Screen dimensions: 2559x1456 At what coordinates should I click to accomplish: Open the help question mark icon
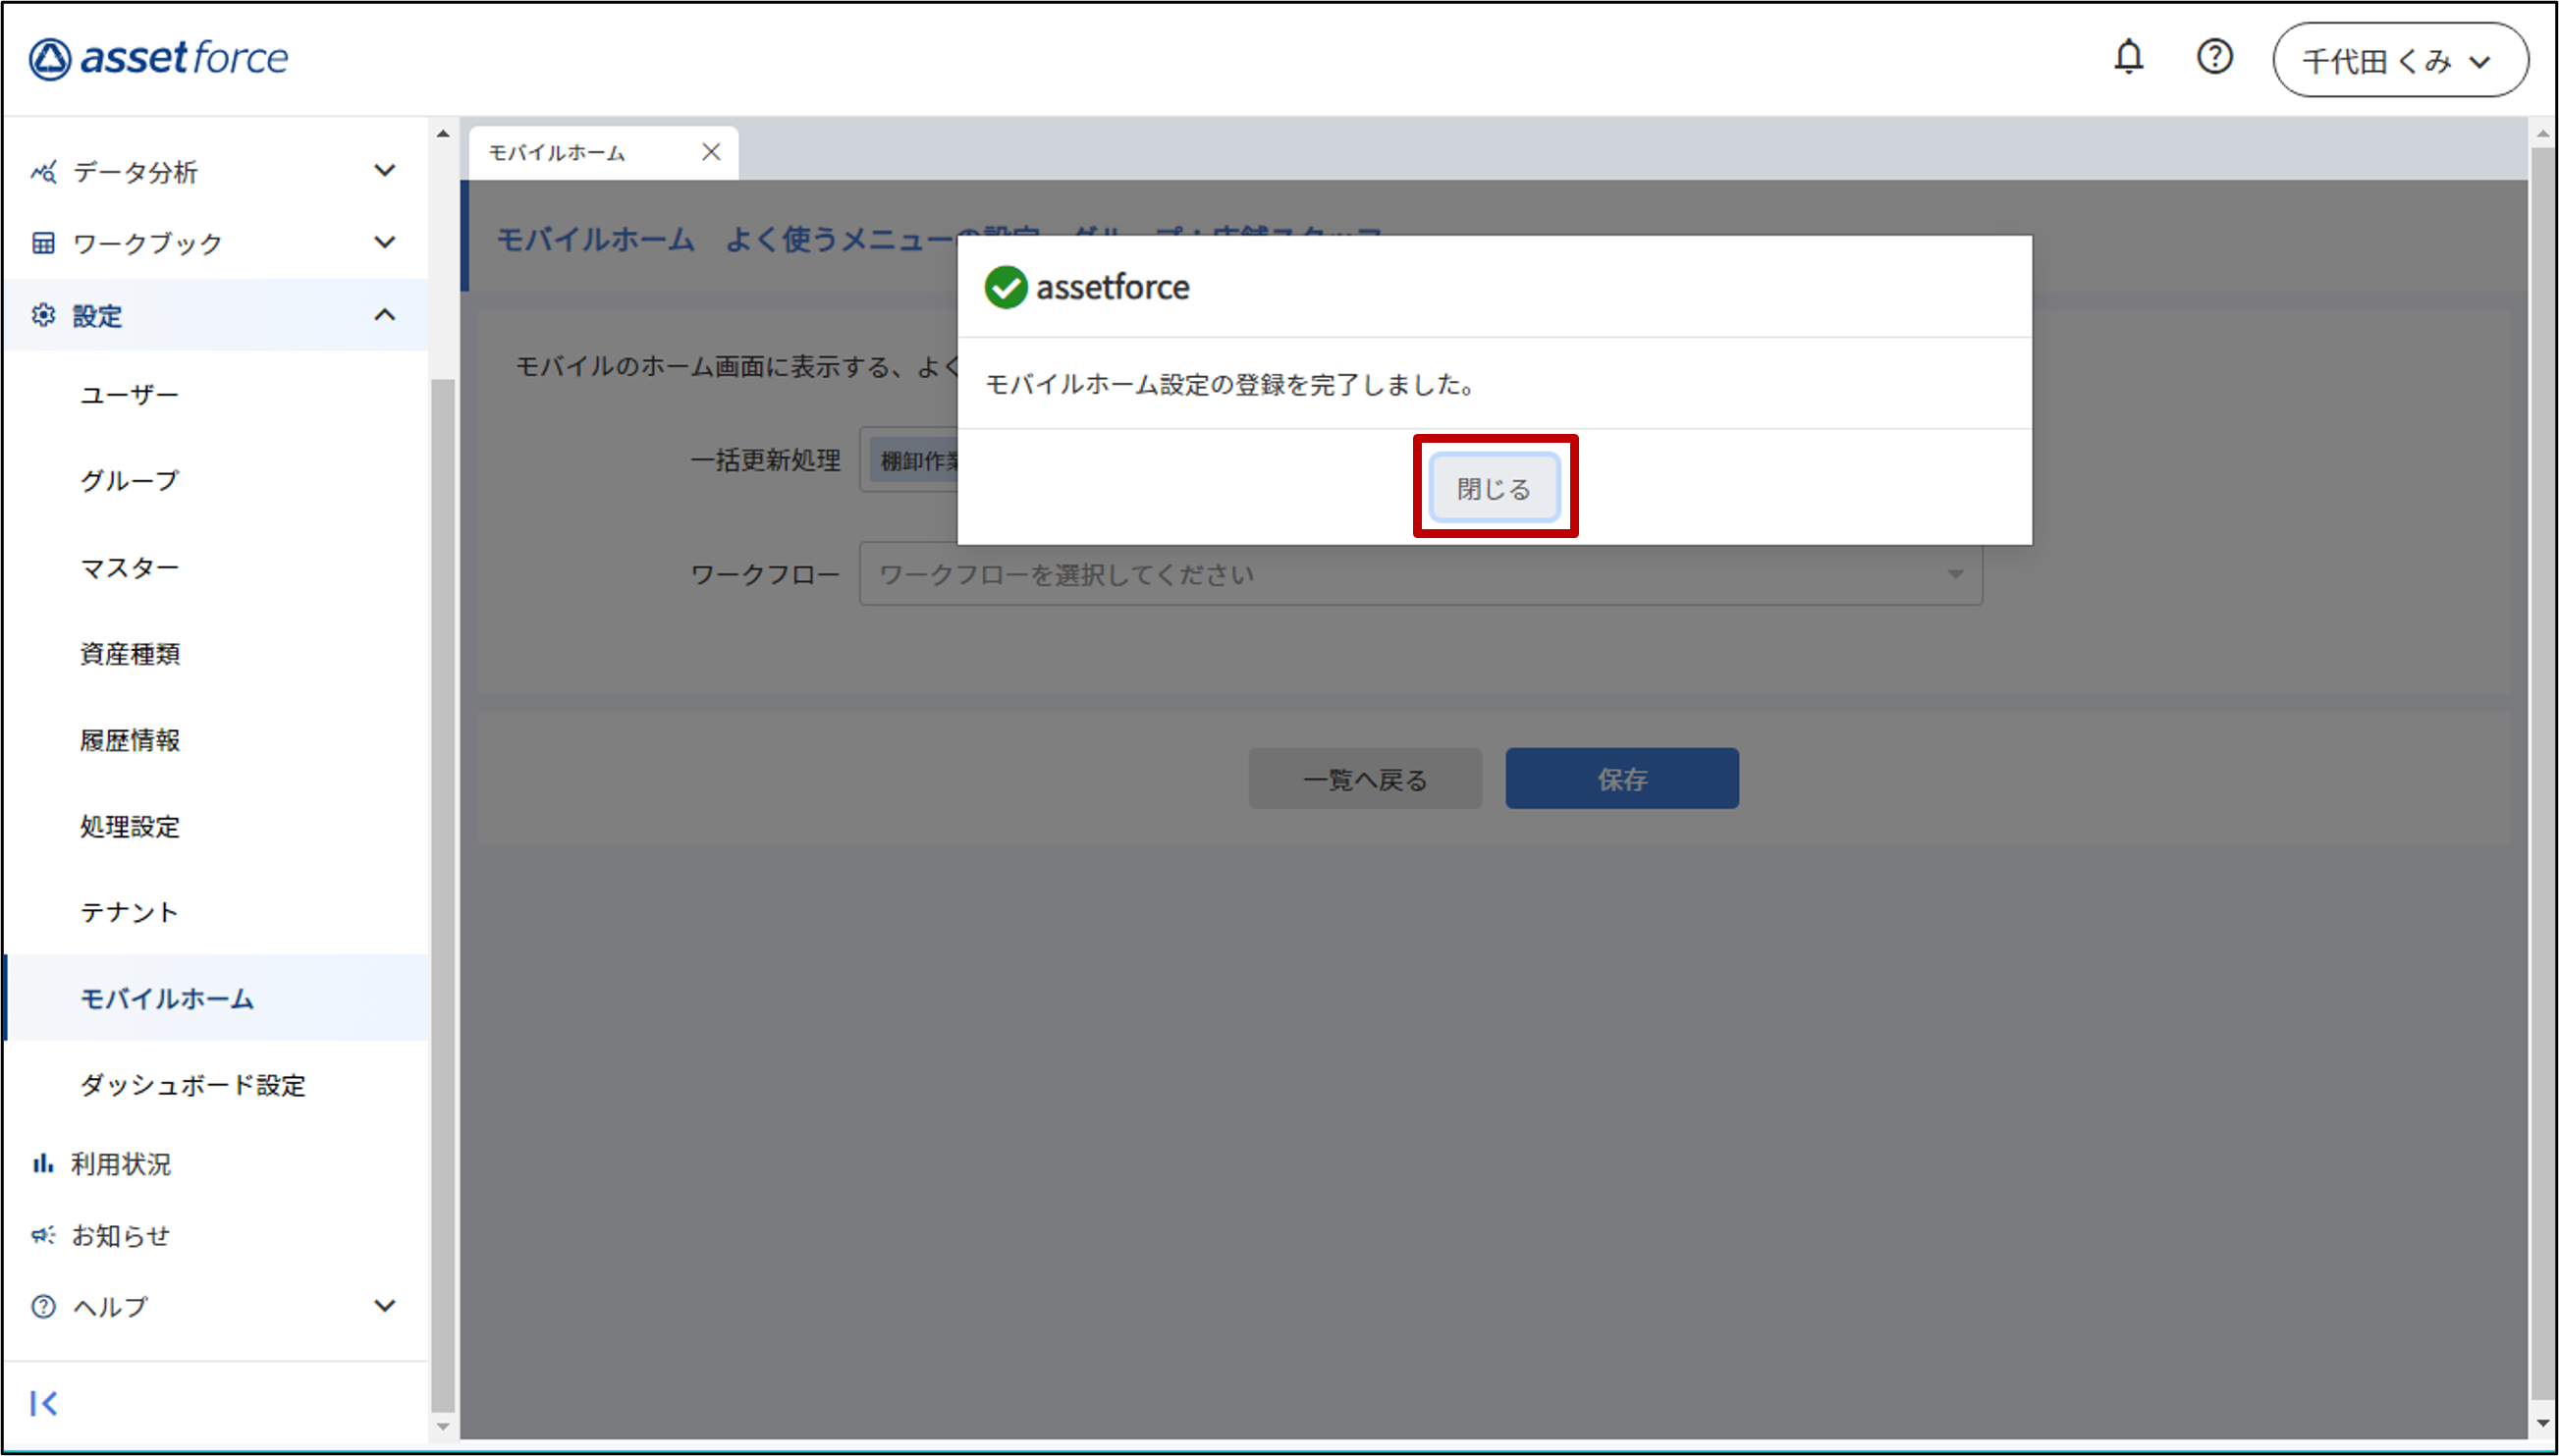coord(2214,57)
